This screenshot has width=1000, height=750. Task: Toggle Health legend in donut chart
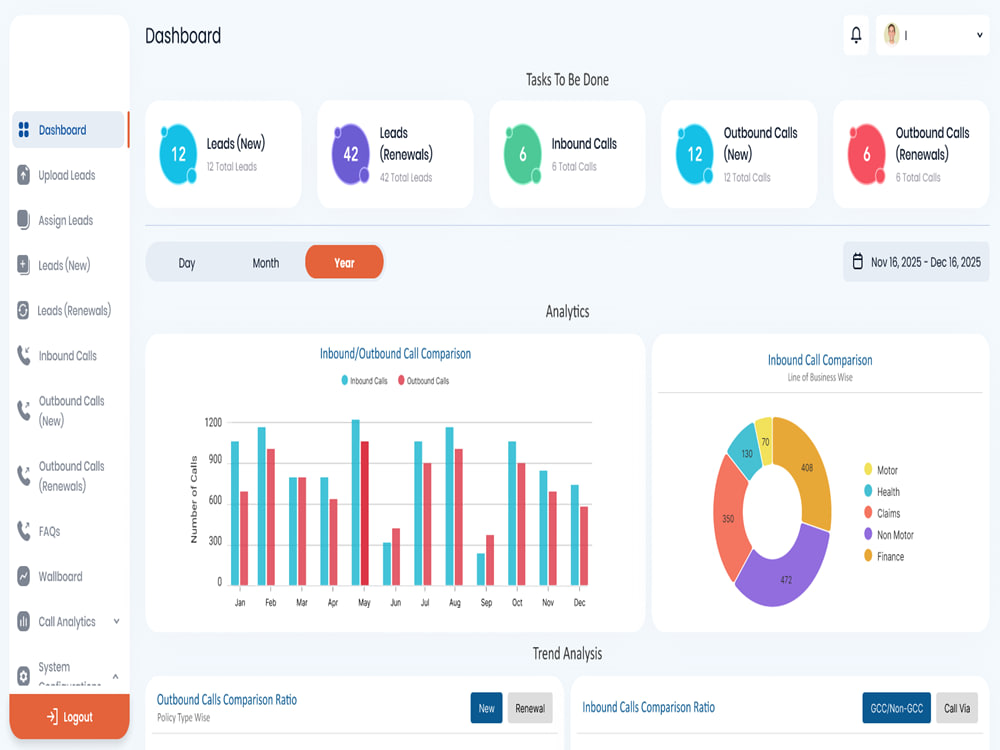click(882, 492)
